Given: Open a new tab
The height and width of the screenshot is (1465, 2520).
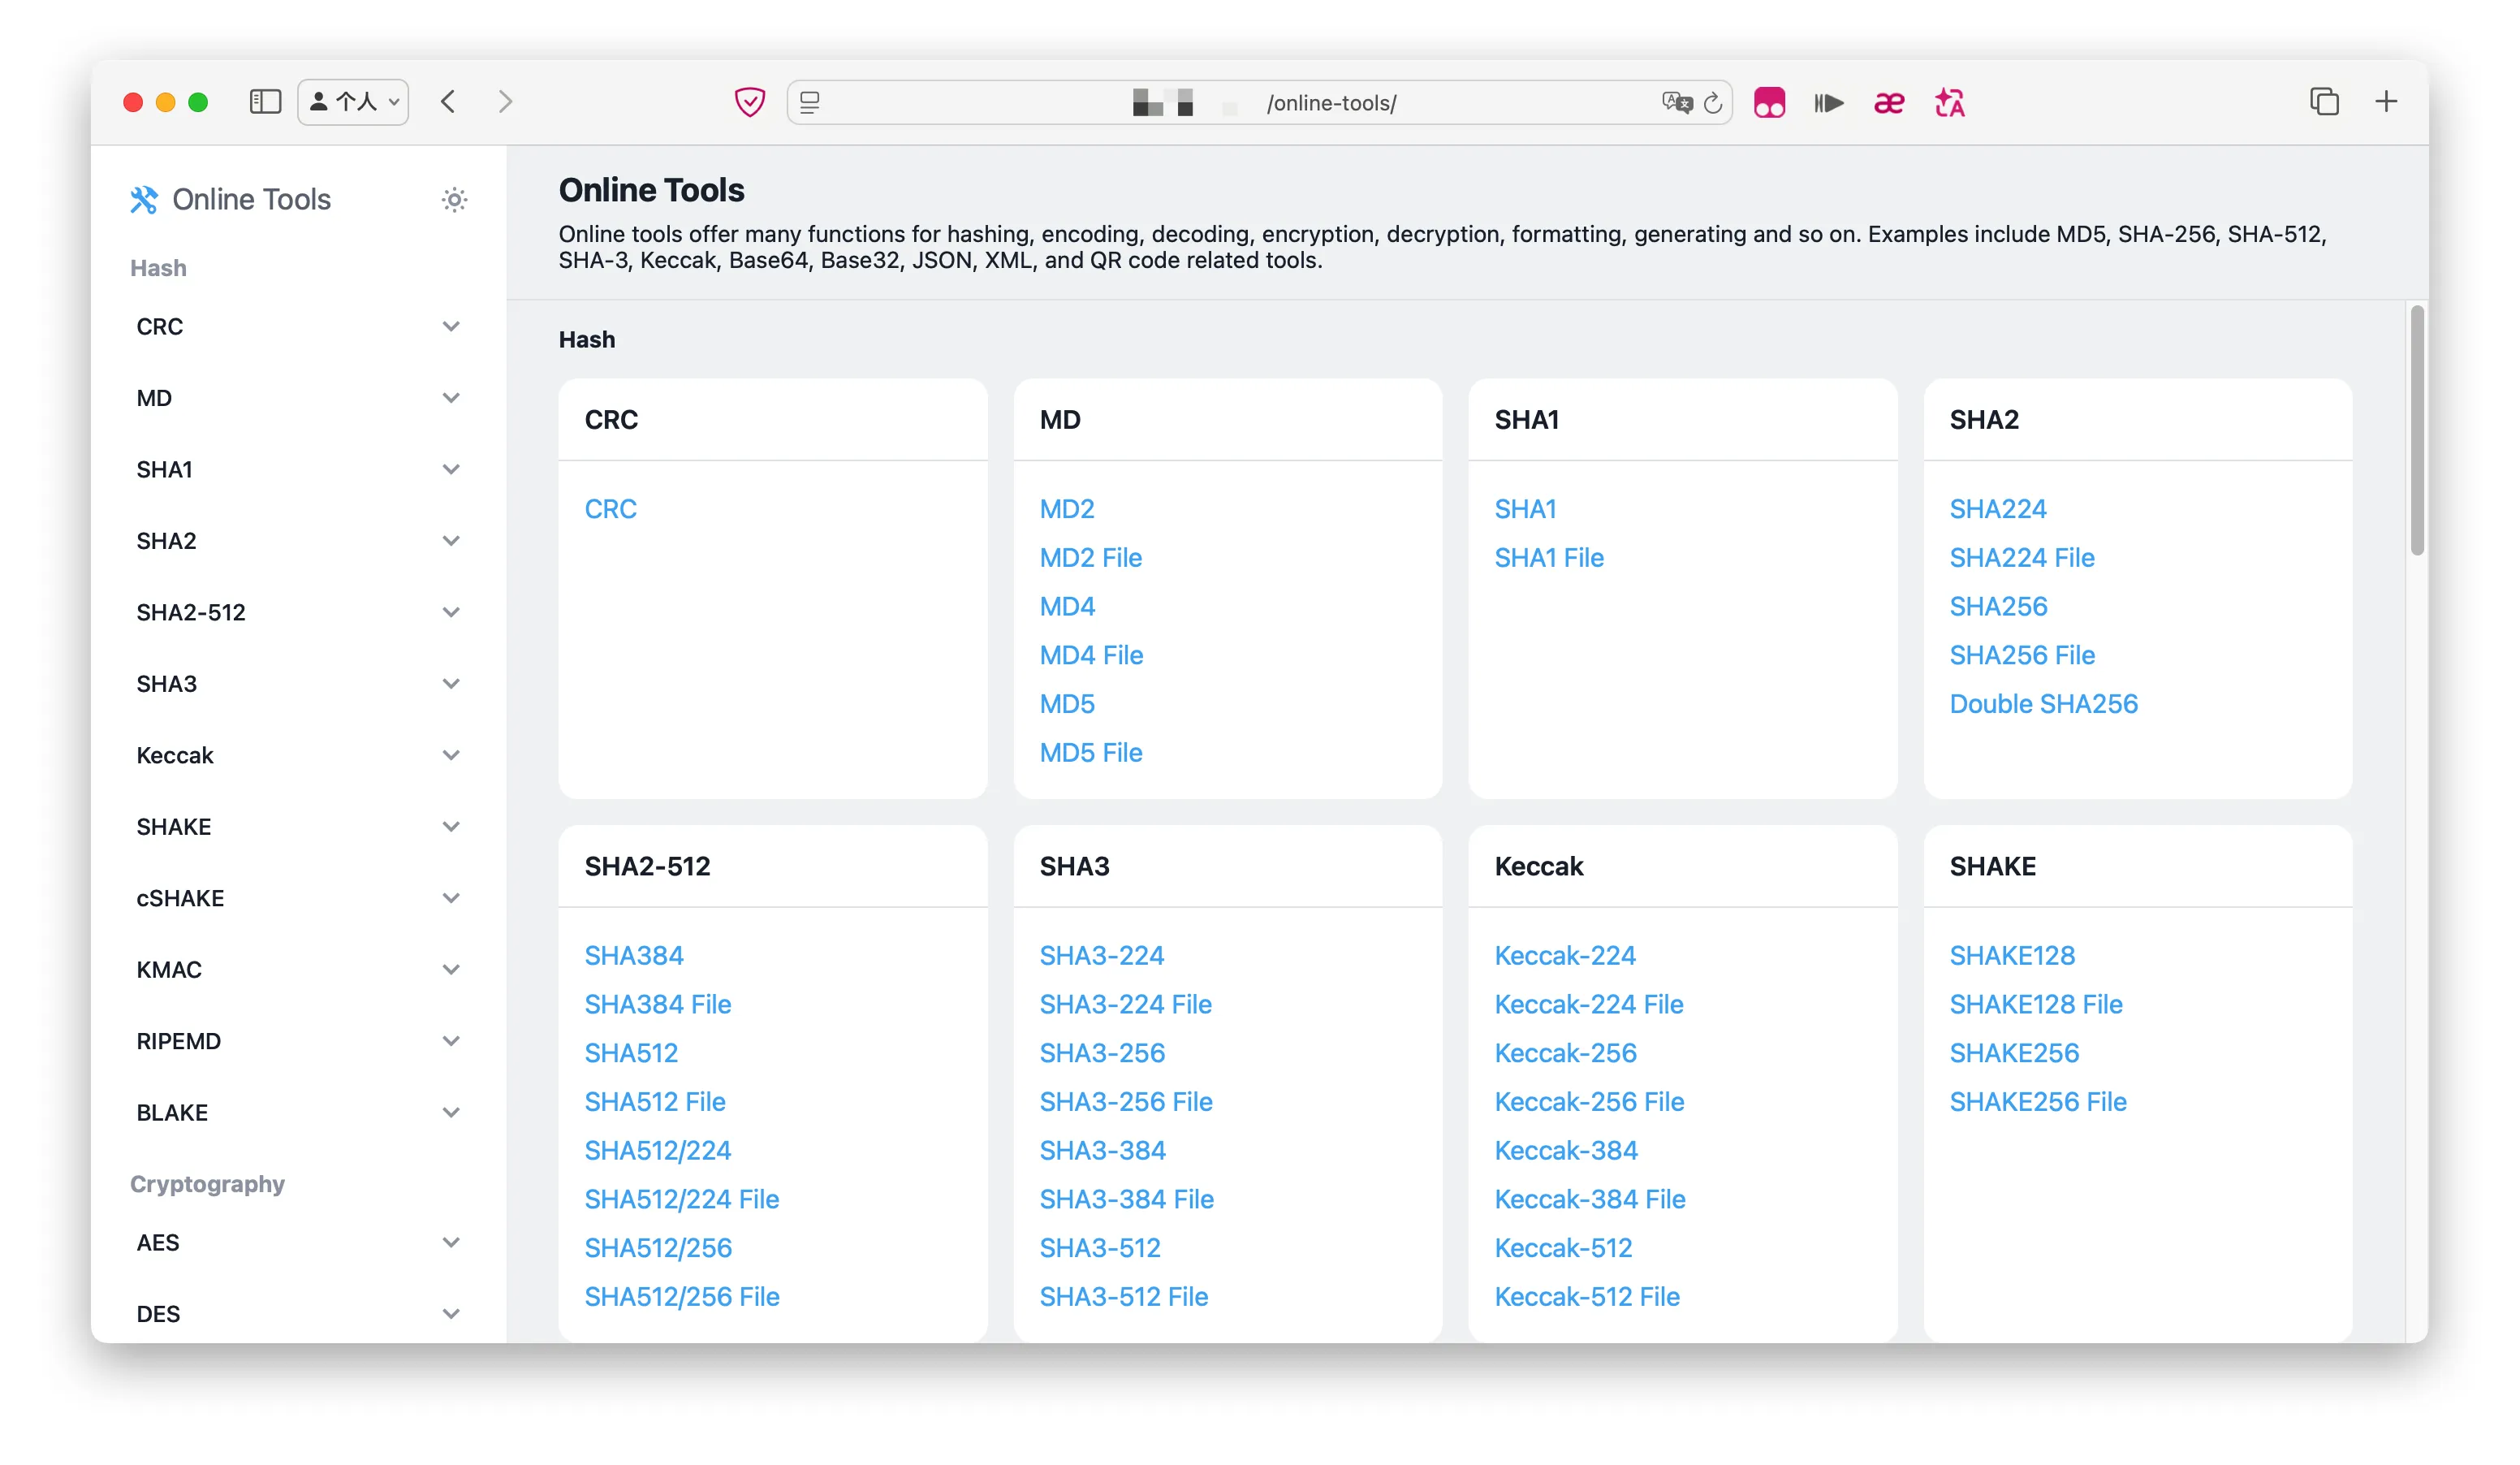Looking at the screenshot, I should coord(2386,102).
